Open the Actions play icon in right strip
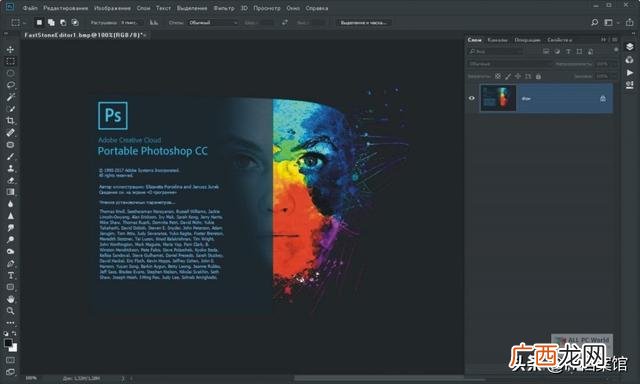Image resolution: width=640 pixels, height=384 pixels. (x=630, y=73)
